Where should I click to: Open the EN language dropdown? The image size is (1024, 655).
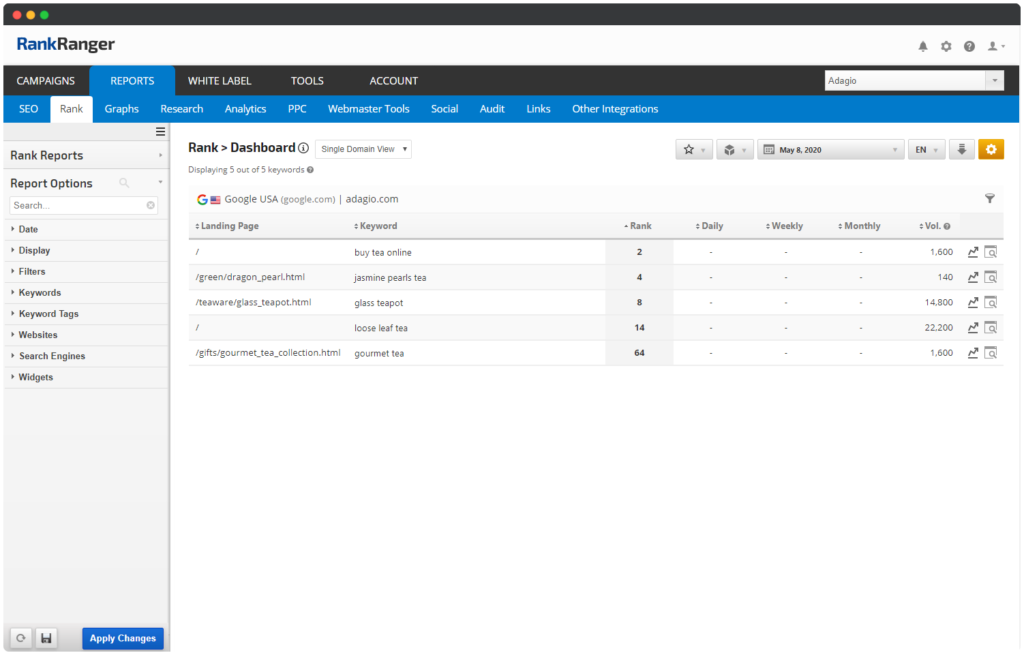coord(926,150)
